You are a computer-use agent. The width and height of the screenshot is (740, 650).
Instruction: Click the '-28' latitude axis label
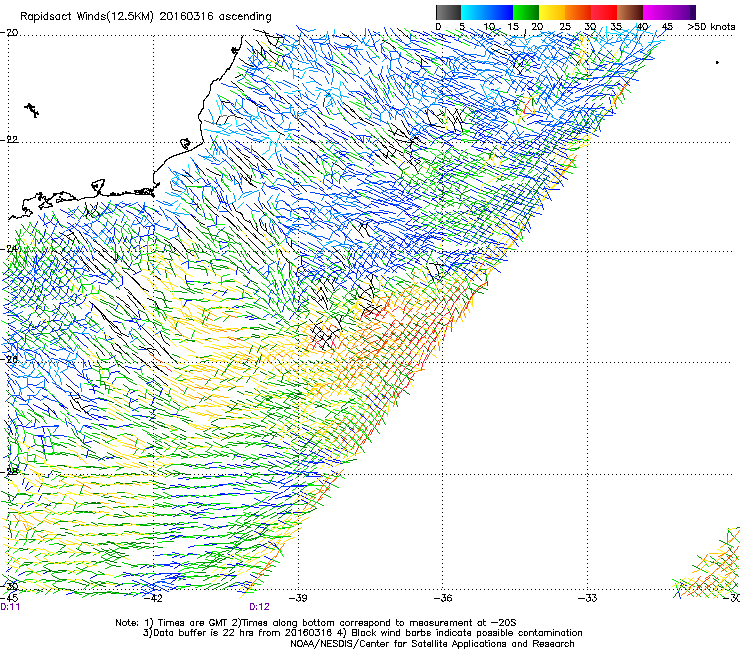pyautogui.click(x=9, y=472)
